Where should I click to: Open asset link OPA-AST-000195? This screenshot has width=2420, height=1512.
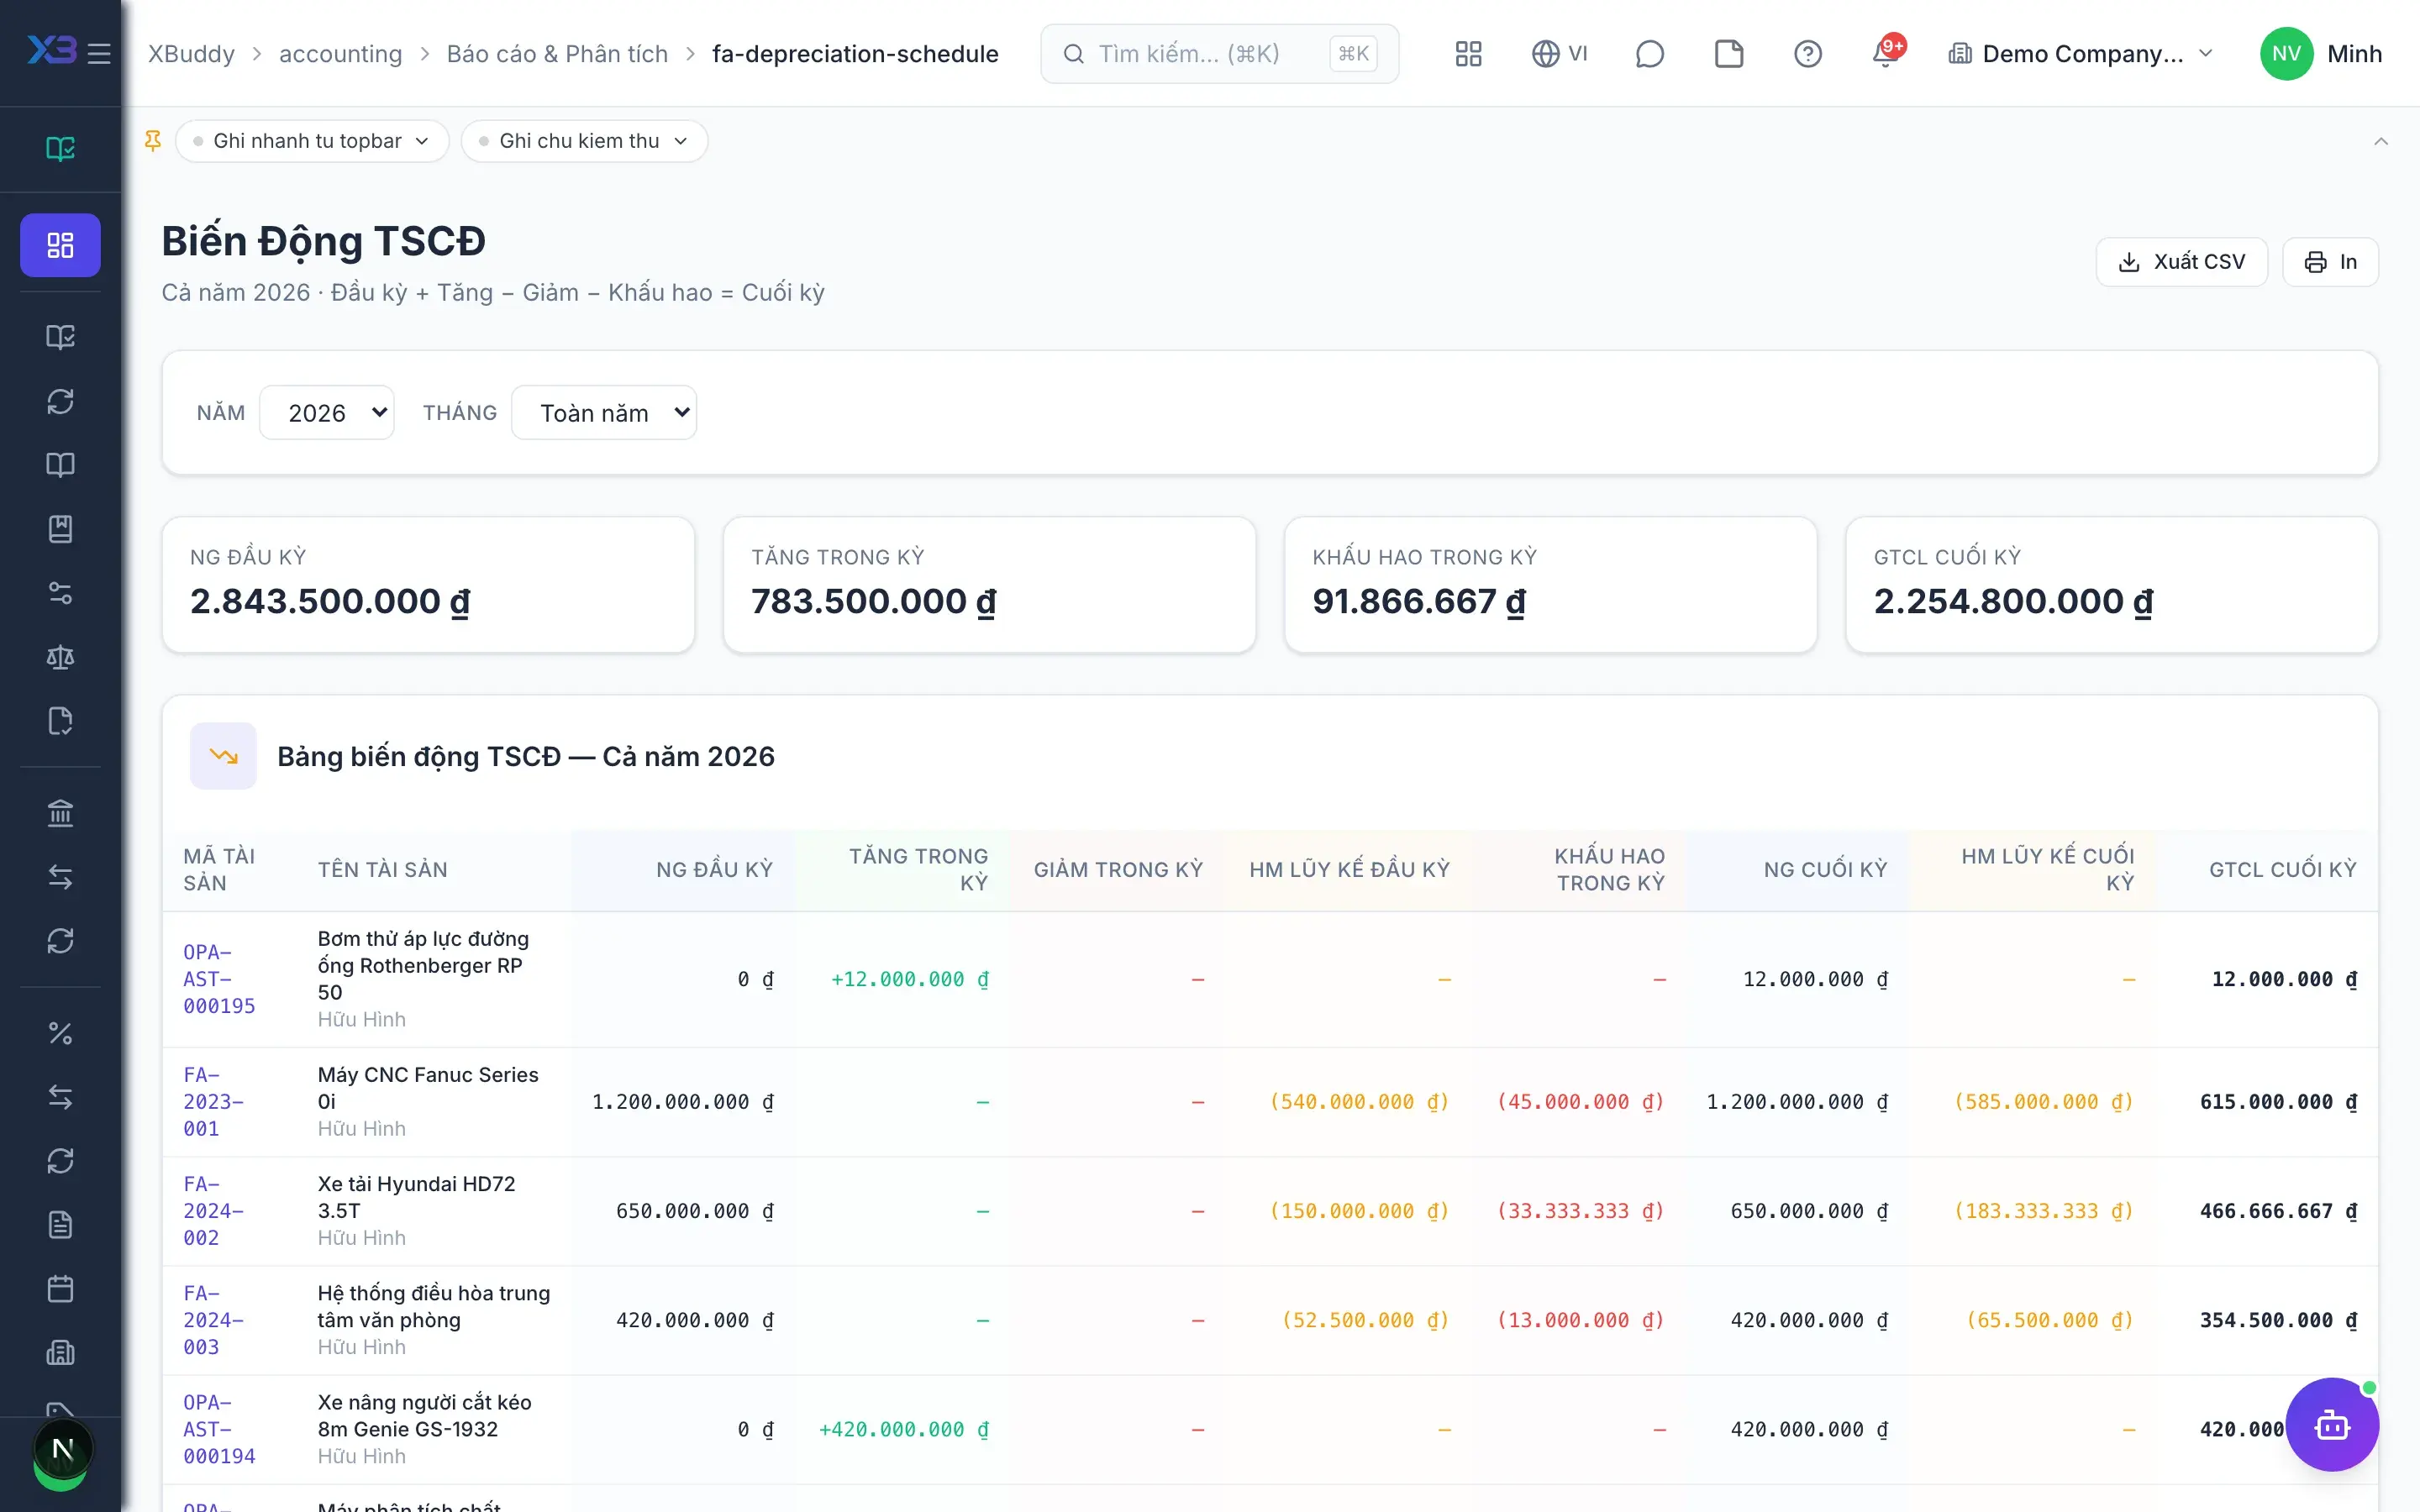(x=219, y=978)
